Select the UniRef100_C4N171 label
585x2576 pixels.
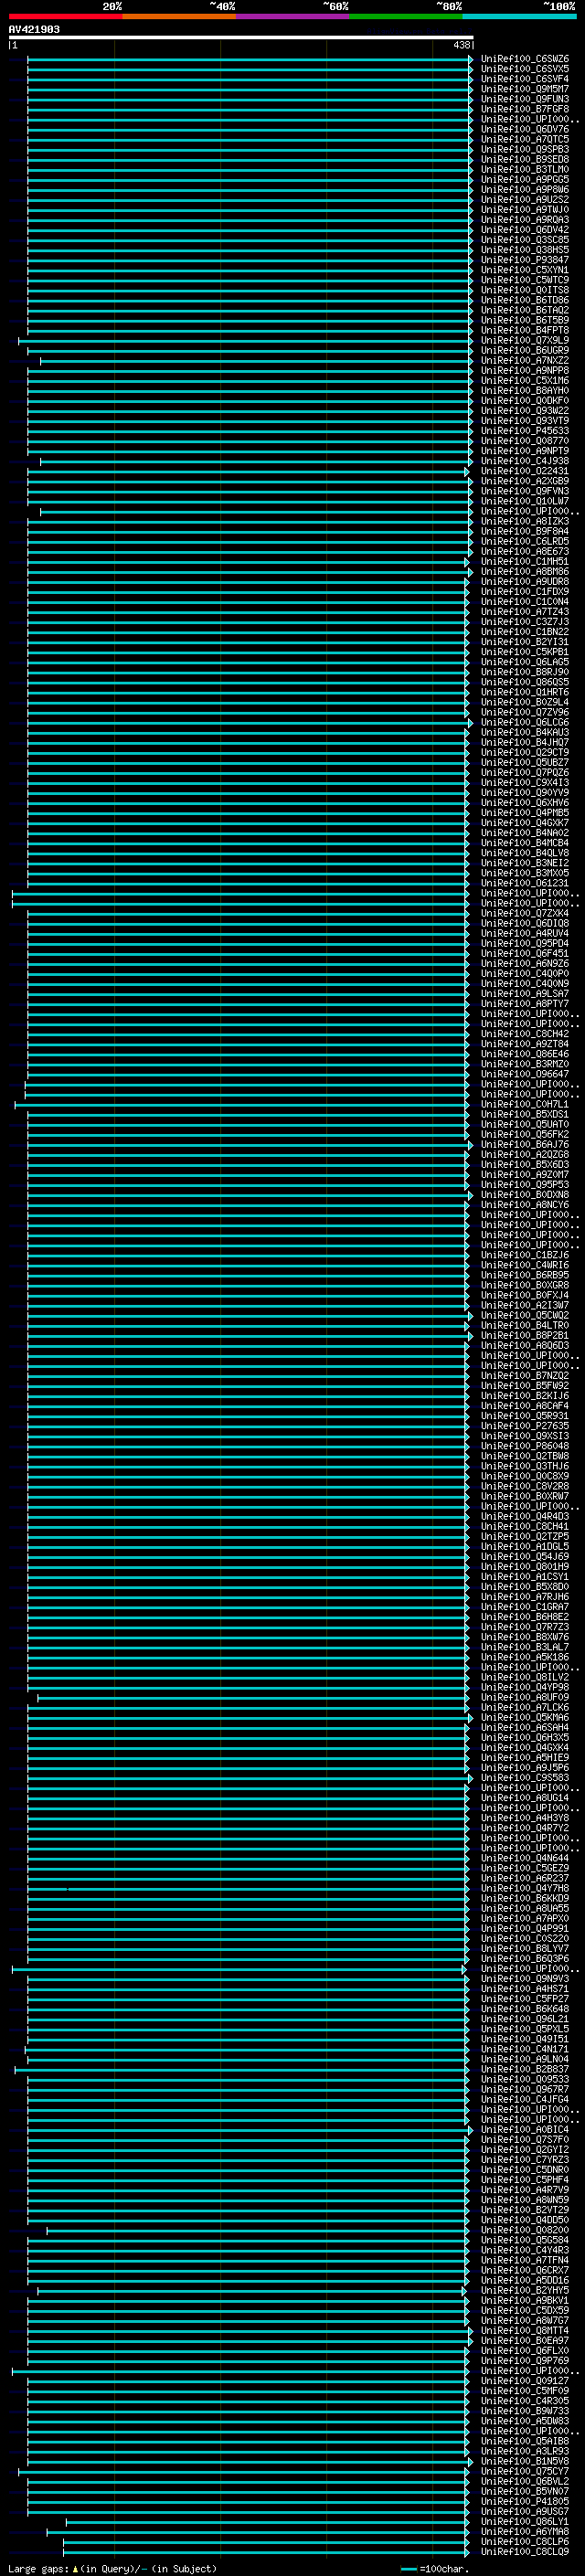click(x=525, y=2049)
